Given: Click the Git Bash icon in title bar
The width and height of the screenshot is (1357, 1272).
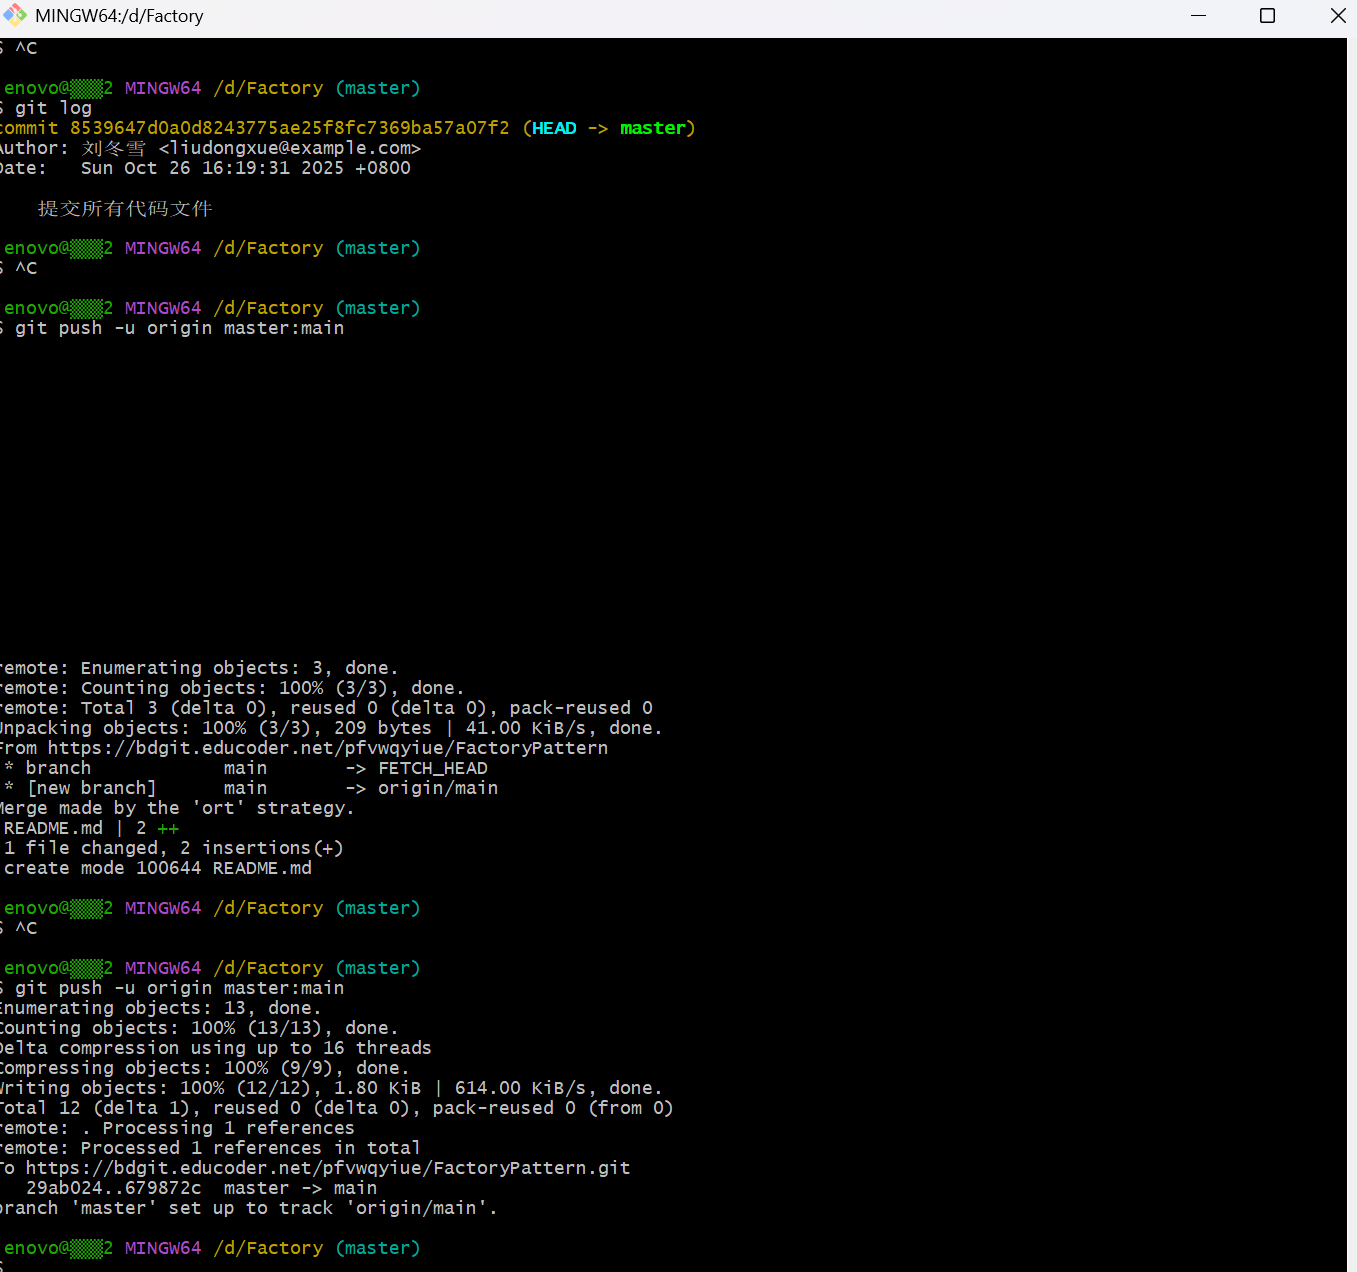Looking at the screenshot, I should [x=15, y=15].
